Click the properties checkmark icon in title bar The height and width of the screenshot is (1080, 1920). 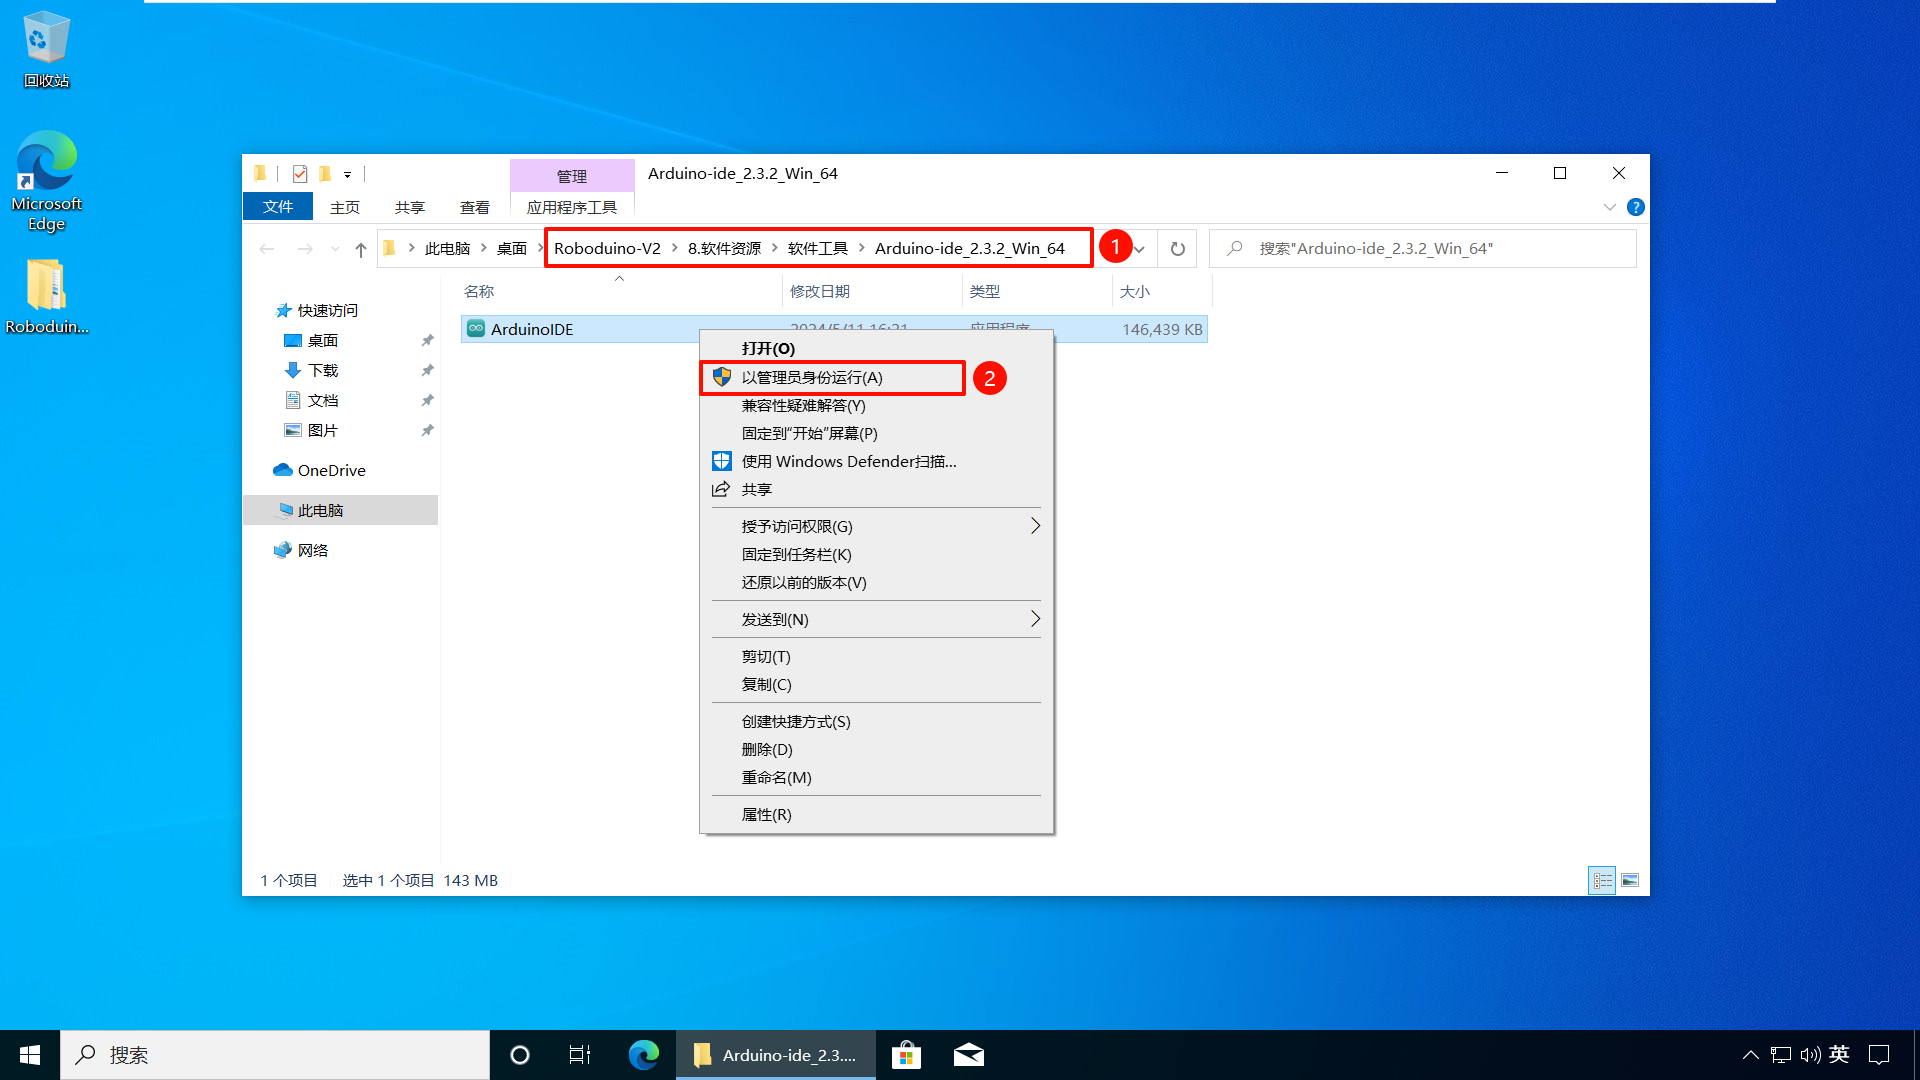point(299,174)
